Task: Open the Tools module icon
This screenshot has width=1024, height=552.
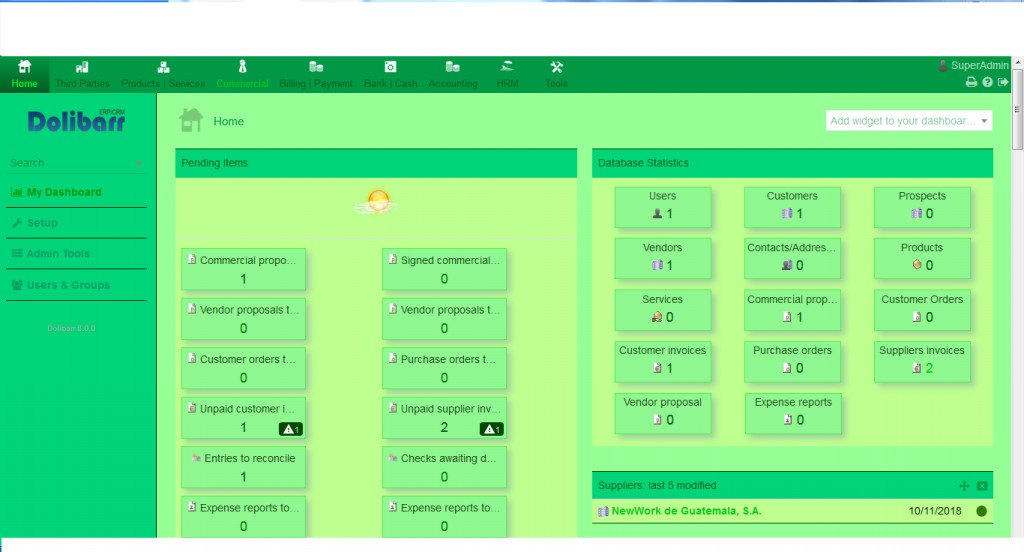Action: (x=556, y=67)
